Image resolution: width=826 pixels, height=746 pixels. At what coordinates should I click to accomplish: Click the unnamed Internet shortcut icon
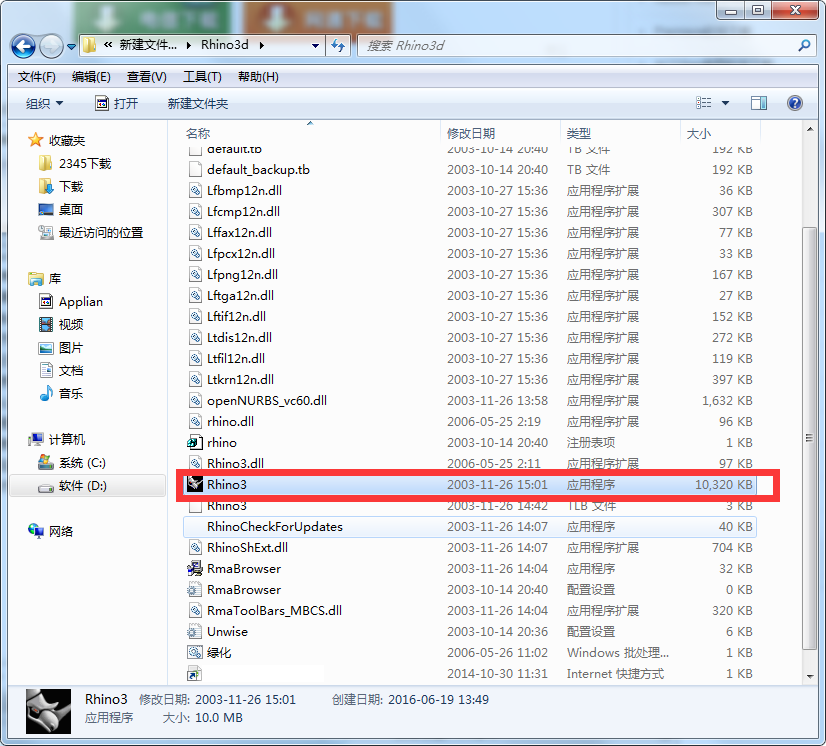pyautogui.click(x=195, y=673)
